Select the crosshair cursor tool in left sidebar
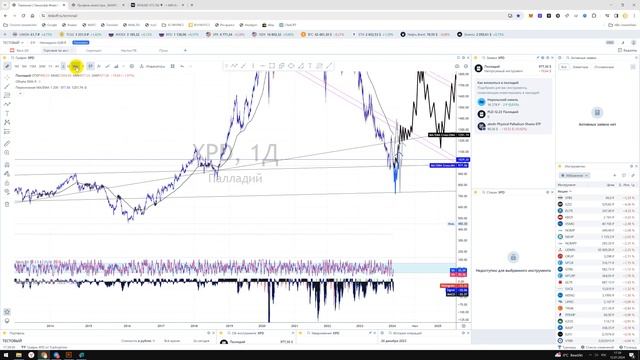640x360 pixels. [x=7, y=77]
